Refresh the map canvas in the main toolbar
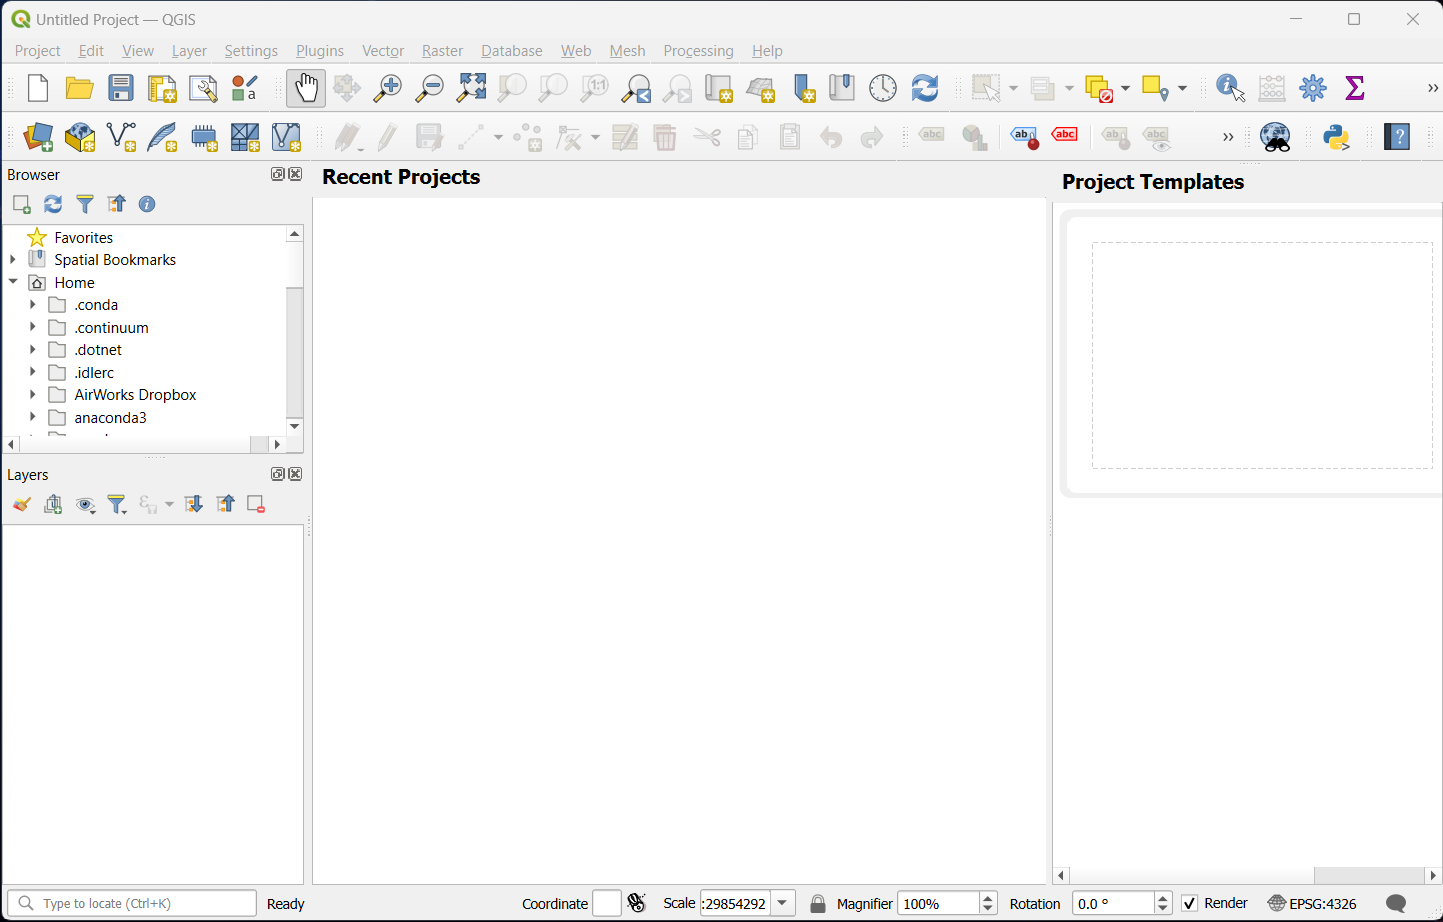Image resolution: width=1443 pixels, height=922 pixels. coord(925,88)
